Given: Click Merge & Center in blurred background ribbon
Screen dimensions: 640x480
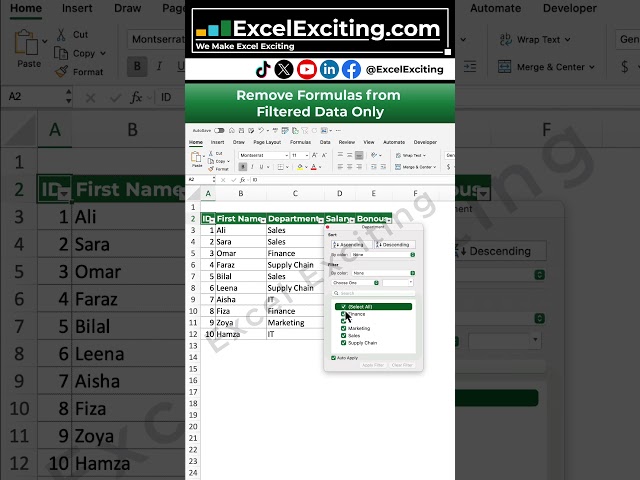Looking at the screenshot, I should pos(546,67).
